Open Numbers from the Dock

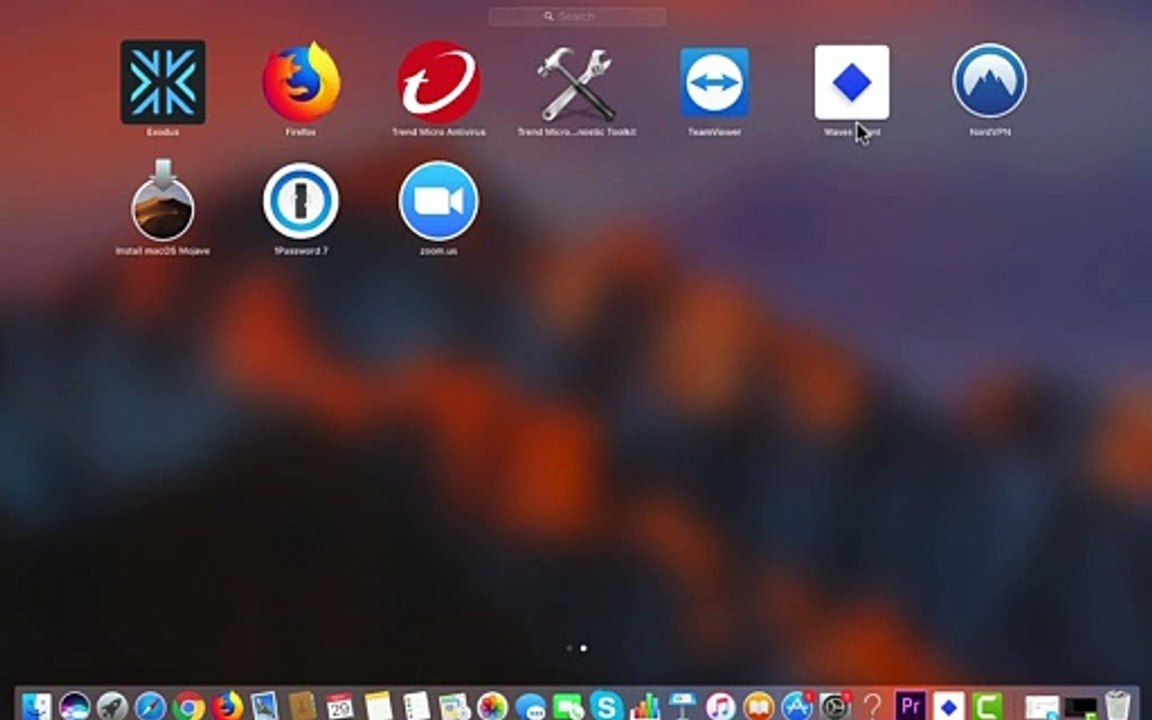click(644, 706)
